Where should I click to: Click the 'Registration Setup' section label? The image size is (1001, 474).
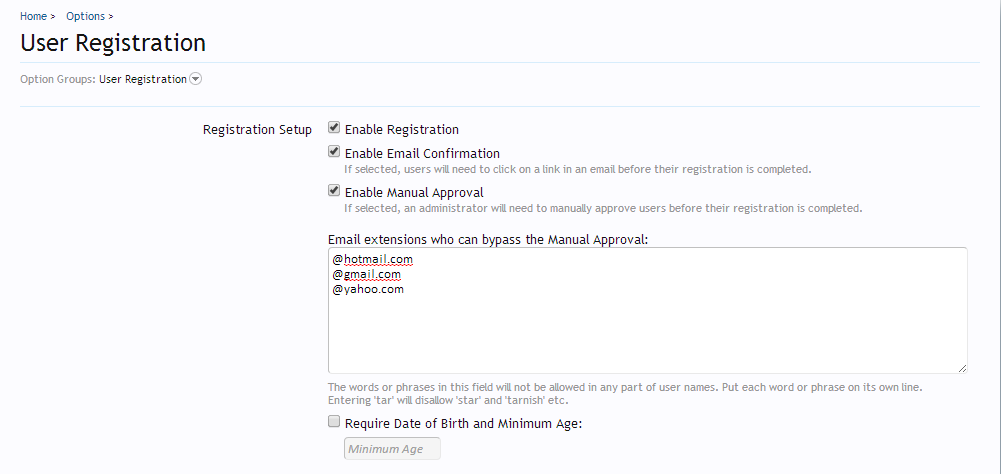257,130
